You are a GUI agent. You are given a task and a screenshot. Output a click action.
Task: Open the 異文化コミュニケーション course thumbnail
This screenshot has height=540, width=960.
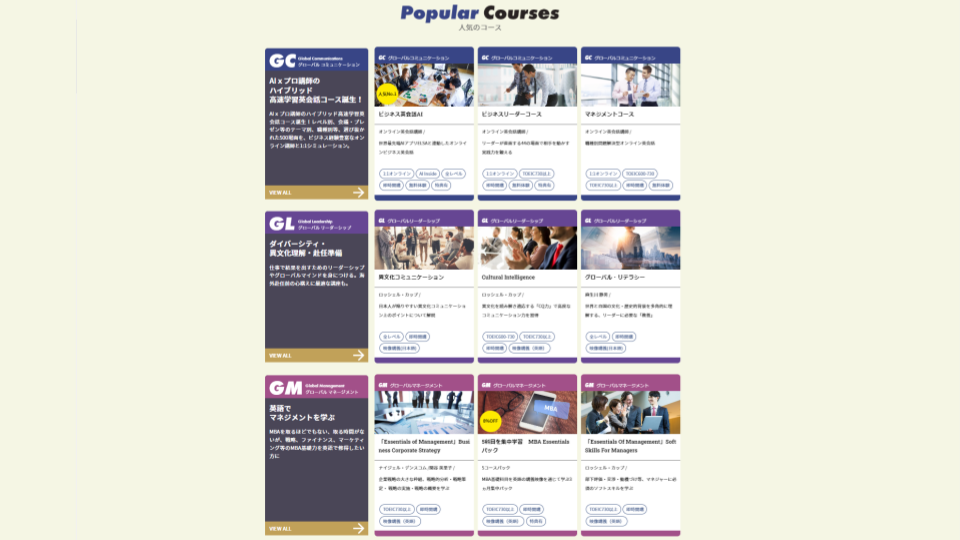425,248
